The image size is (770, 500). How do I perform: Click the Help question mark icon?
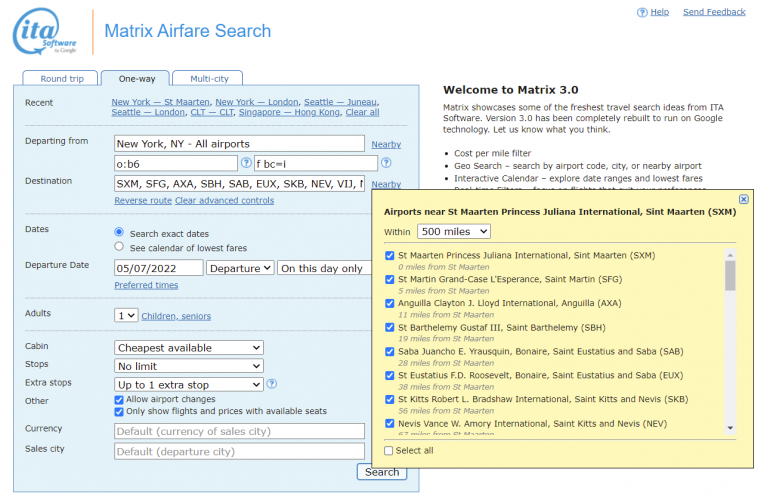(x=642, y=12)
